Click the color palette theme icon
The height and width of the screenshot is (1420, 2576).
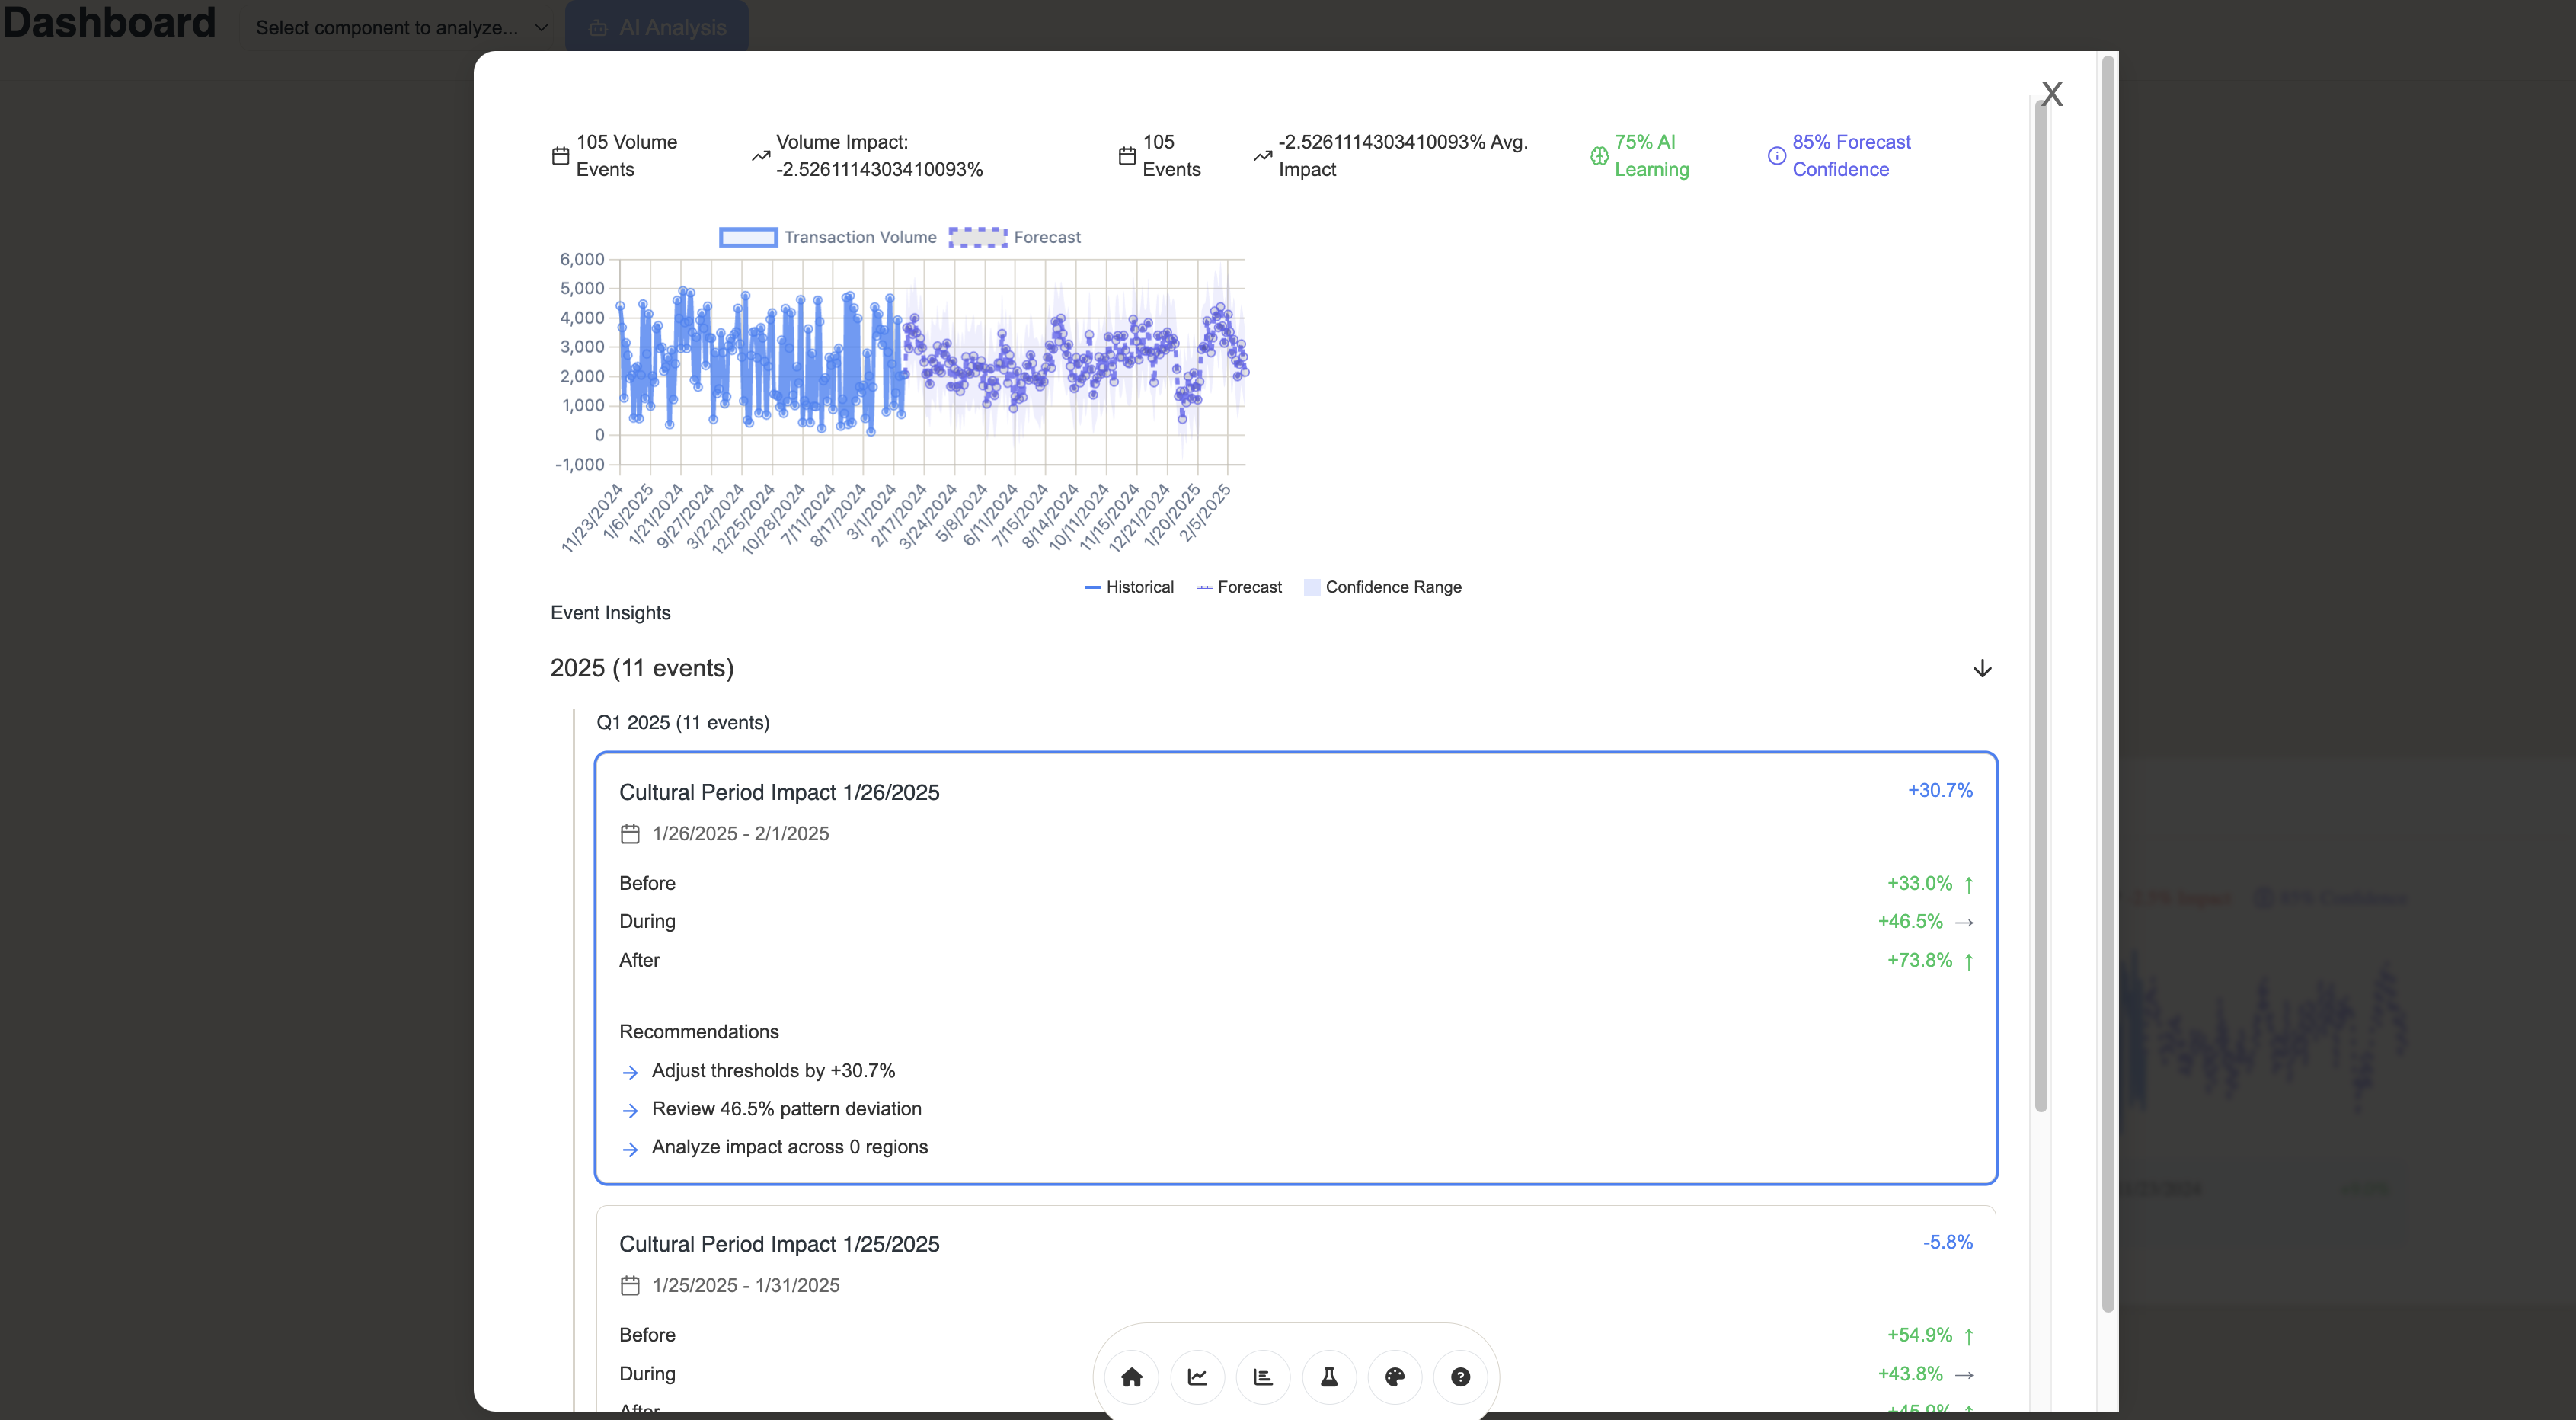click(1395, 1377)
